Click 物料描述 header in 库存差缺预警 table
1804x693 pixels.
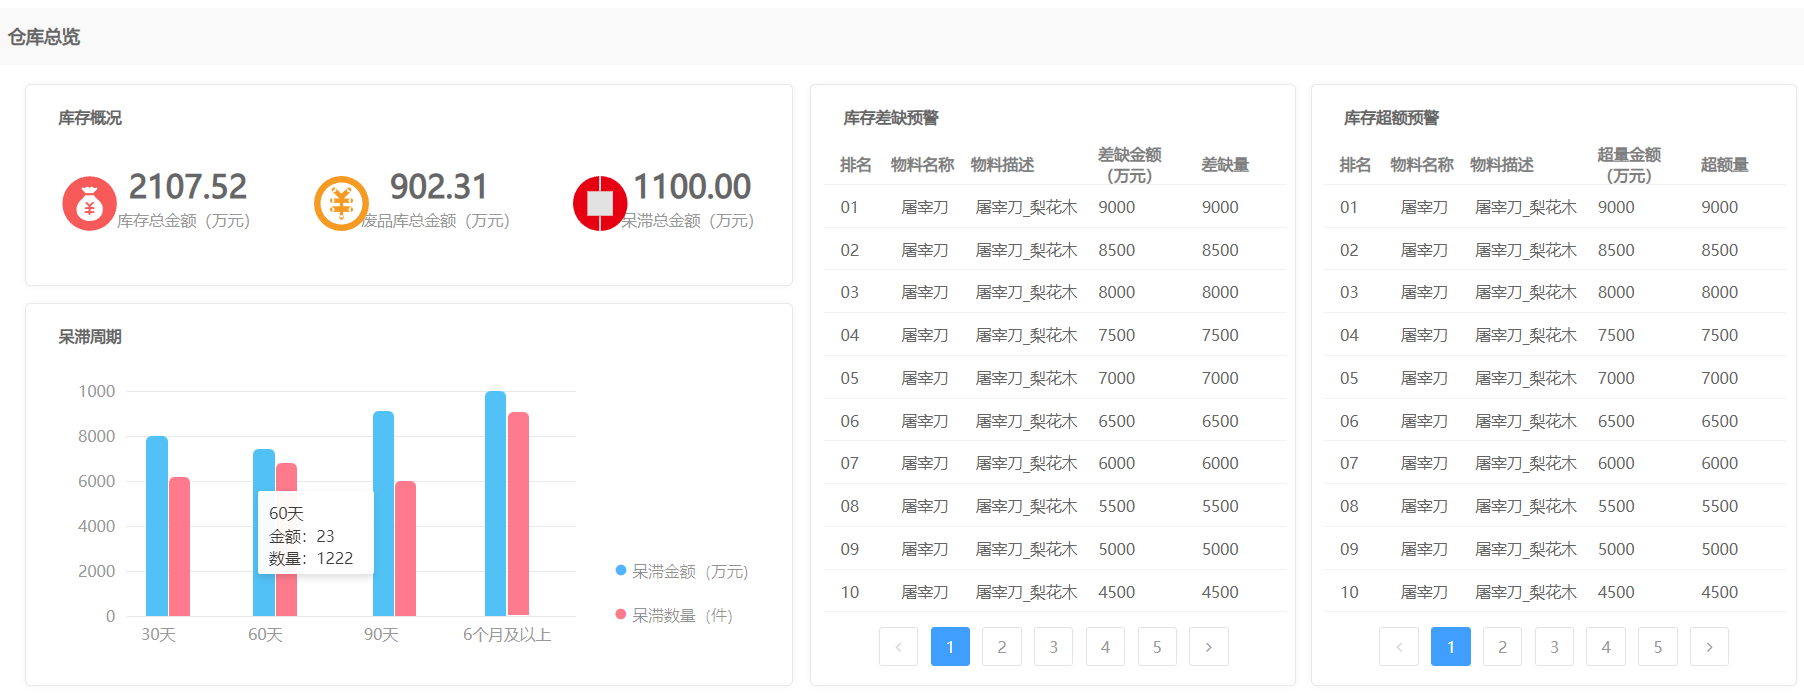click(x=1002, y=165)
